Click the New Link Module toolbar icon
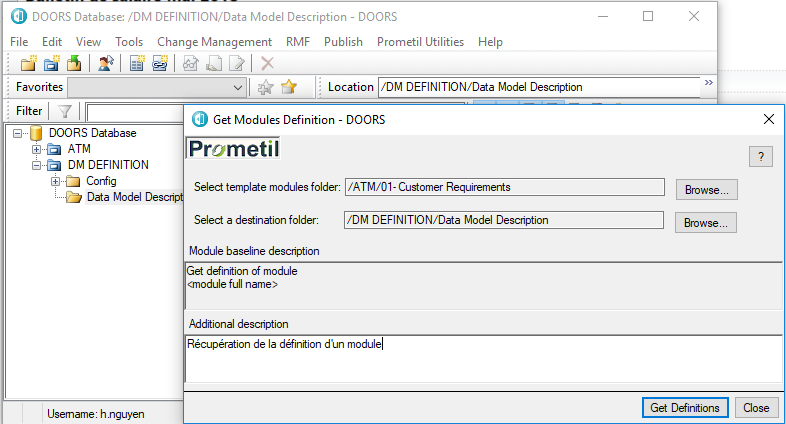The image size is (786, 424). pos(160,63)
